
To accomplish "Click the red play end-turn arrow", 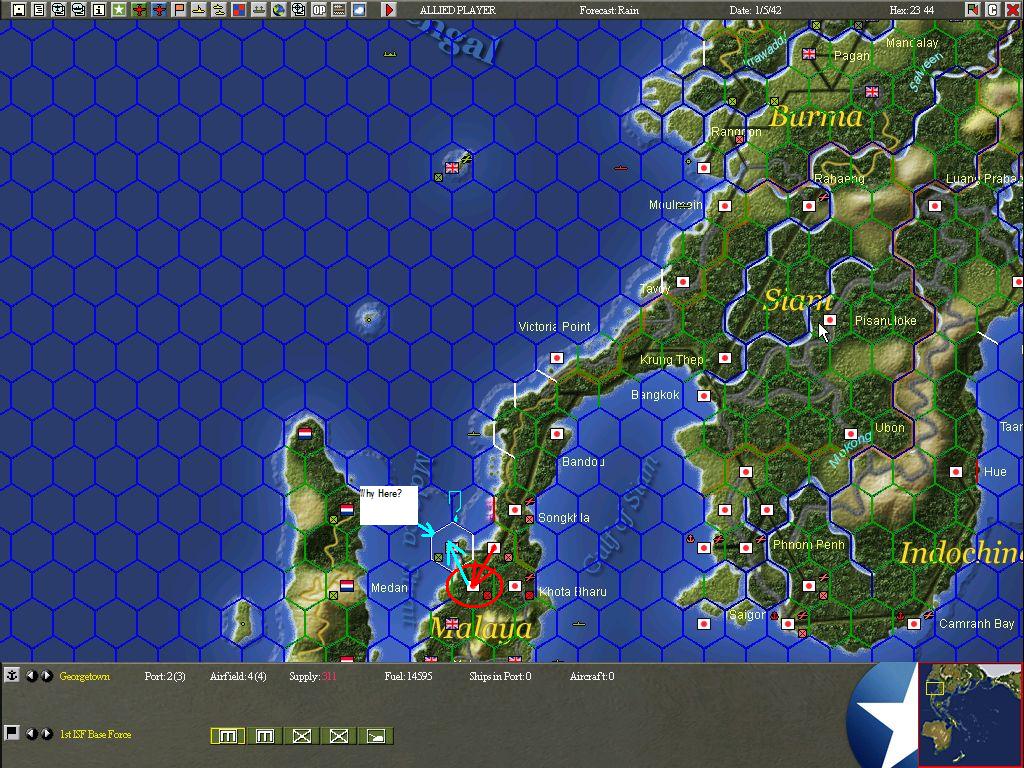I will (x=389, y=10).
